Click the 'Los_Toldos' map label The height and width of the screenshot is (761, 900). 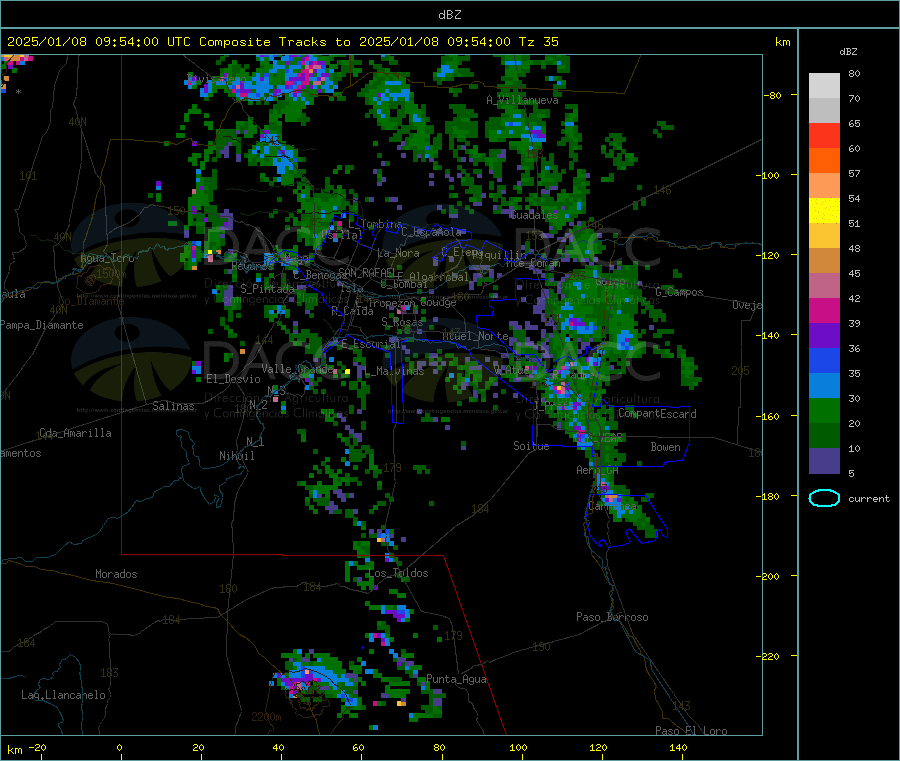tap(398, 573)
